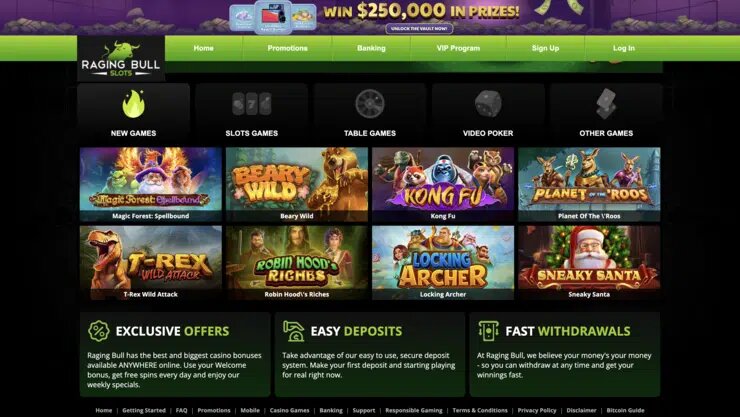Select the Sneaky Santa game thumbnail
The height and width of the screenshot is (417, 740).
pyautogui.click(x=589, y=262)
